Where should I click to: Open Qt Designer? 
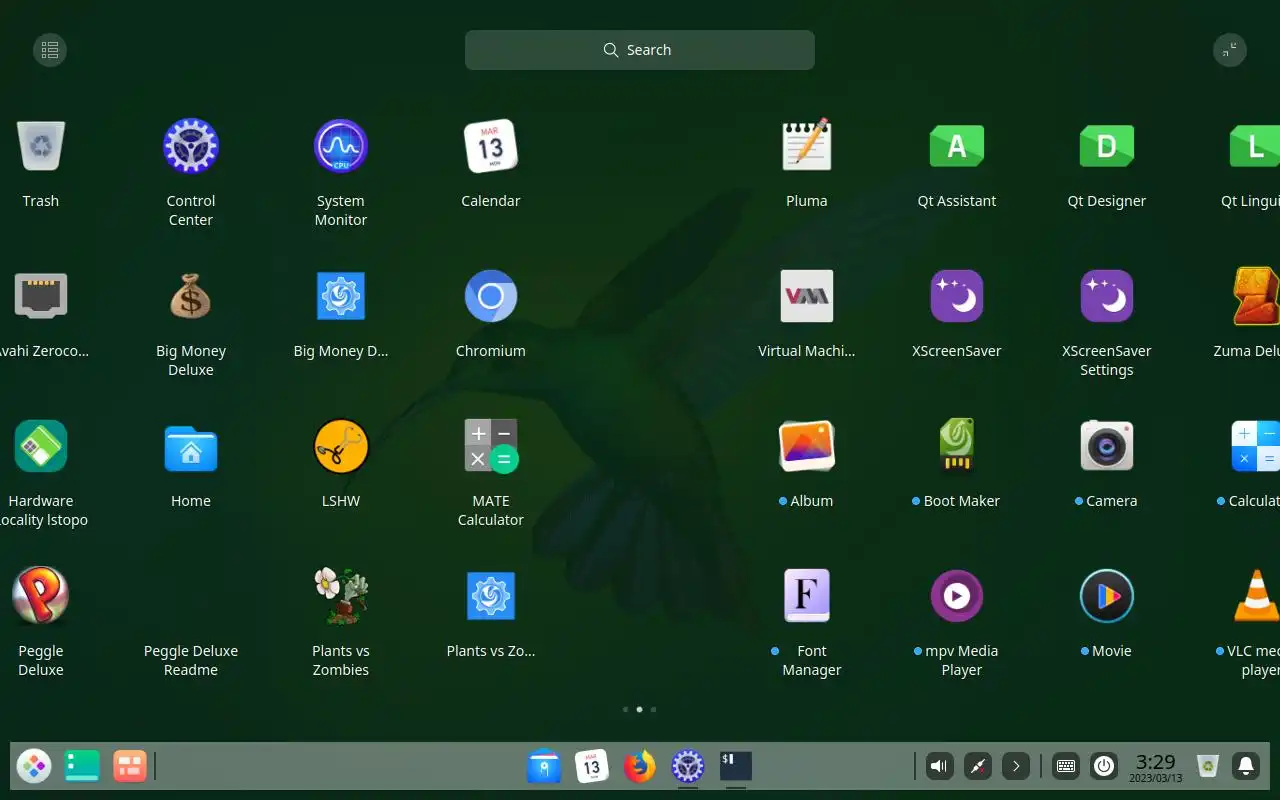(1107, 146)
